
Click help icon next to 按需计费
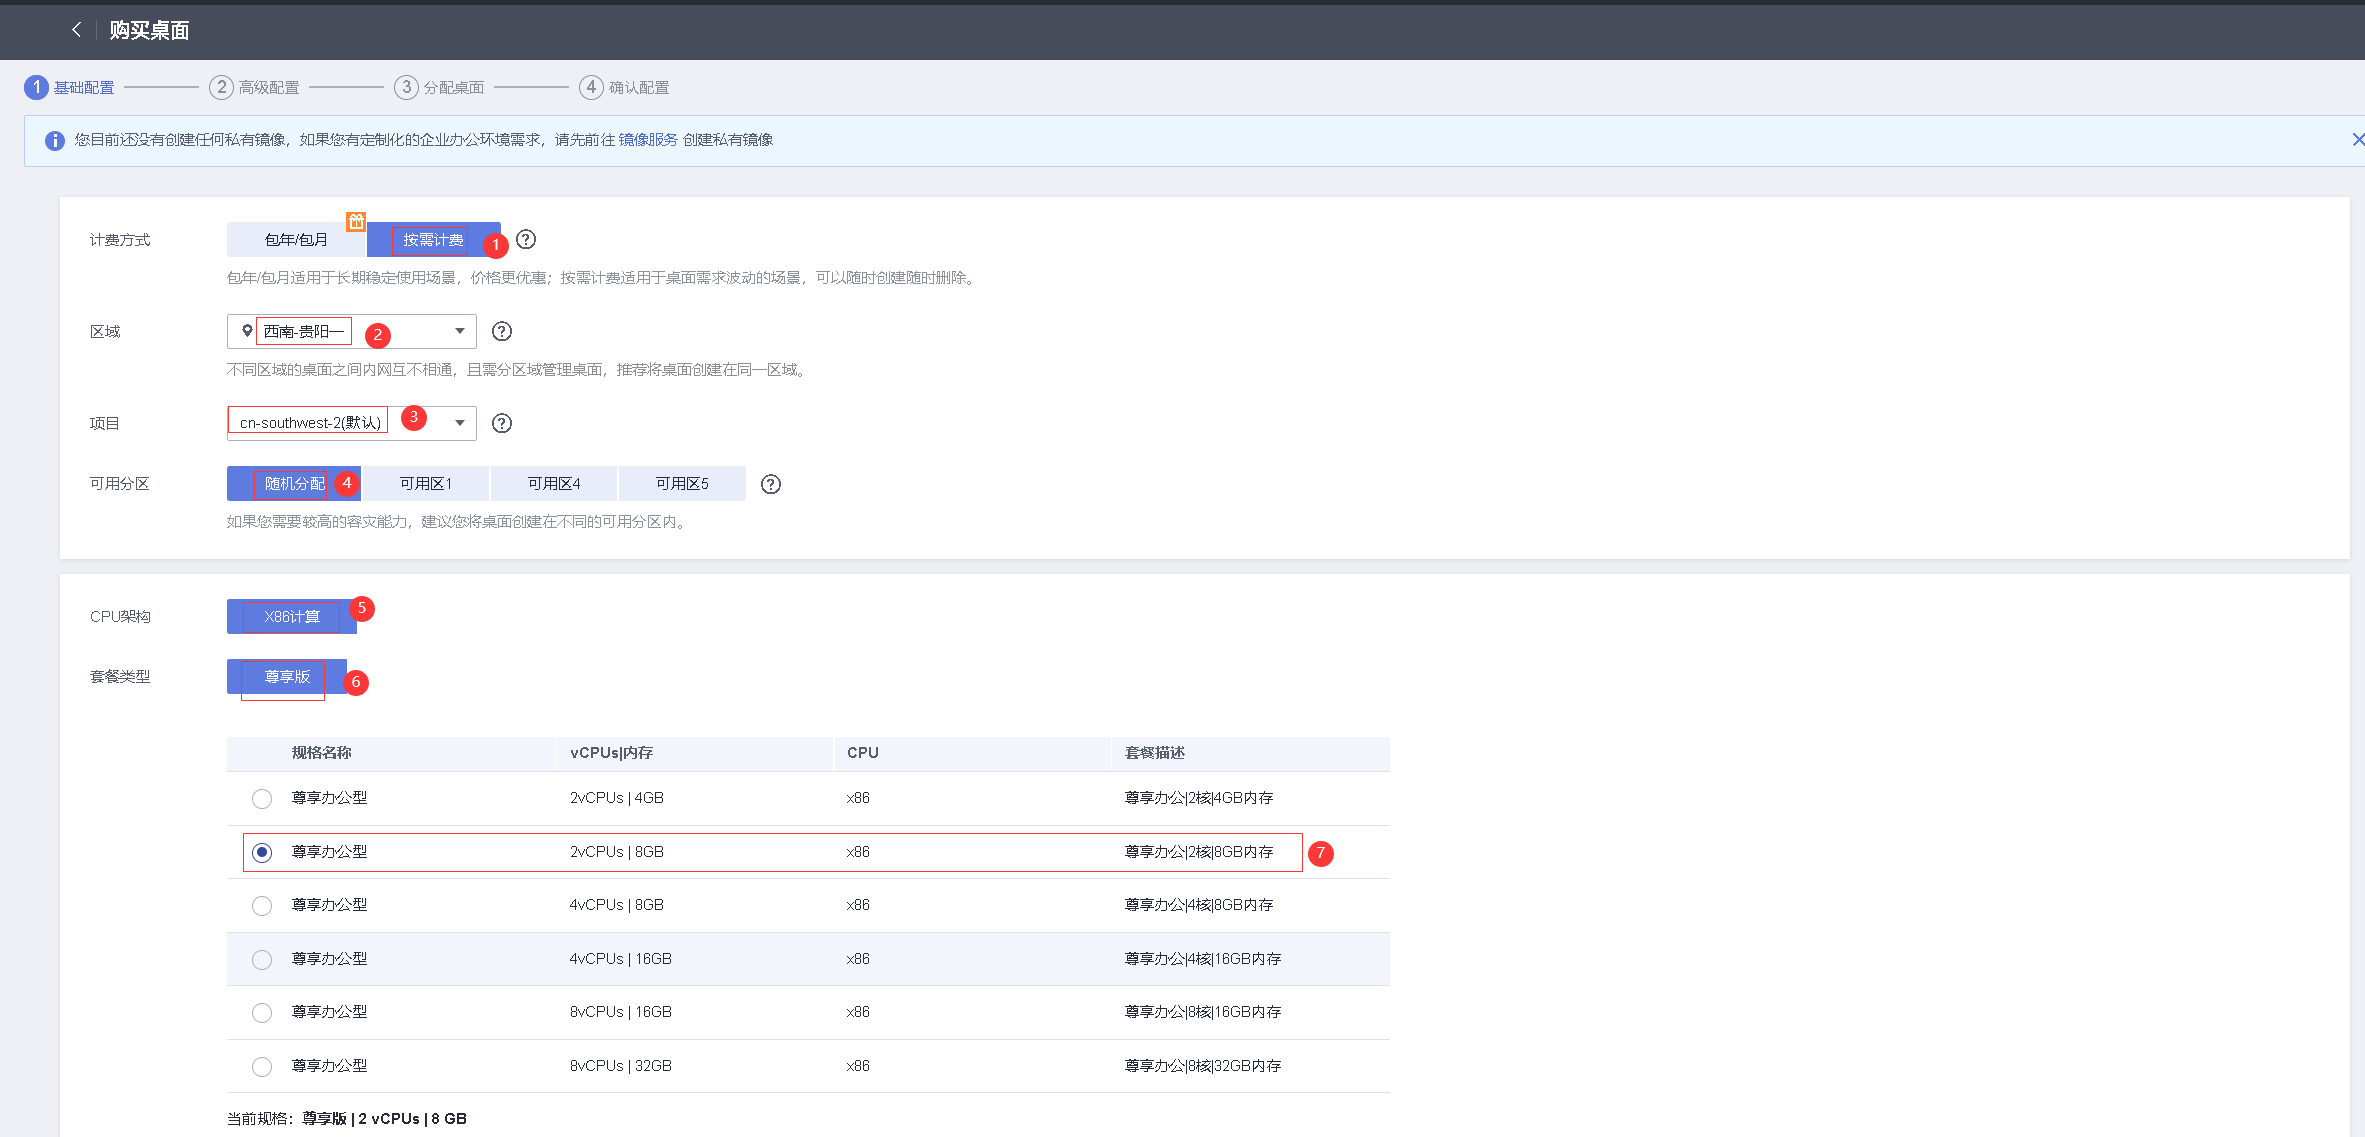point(526,240)
